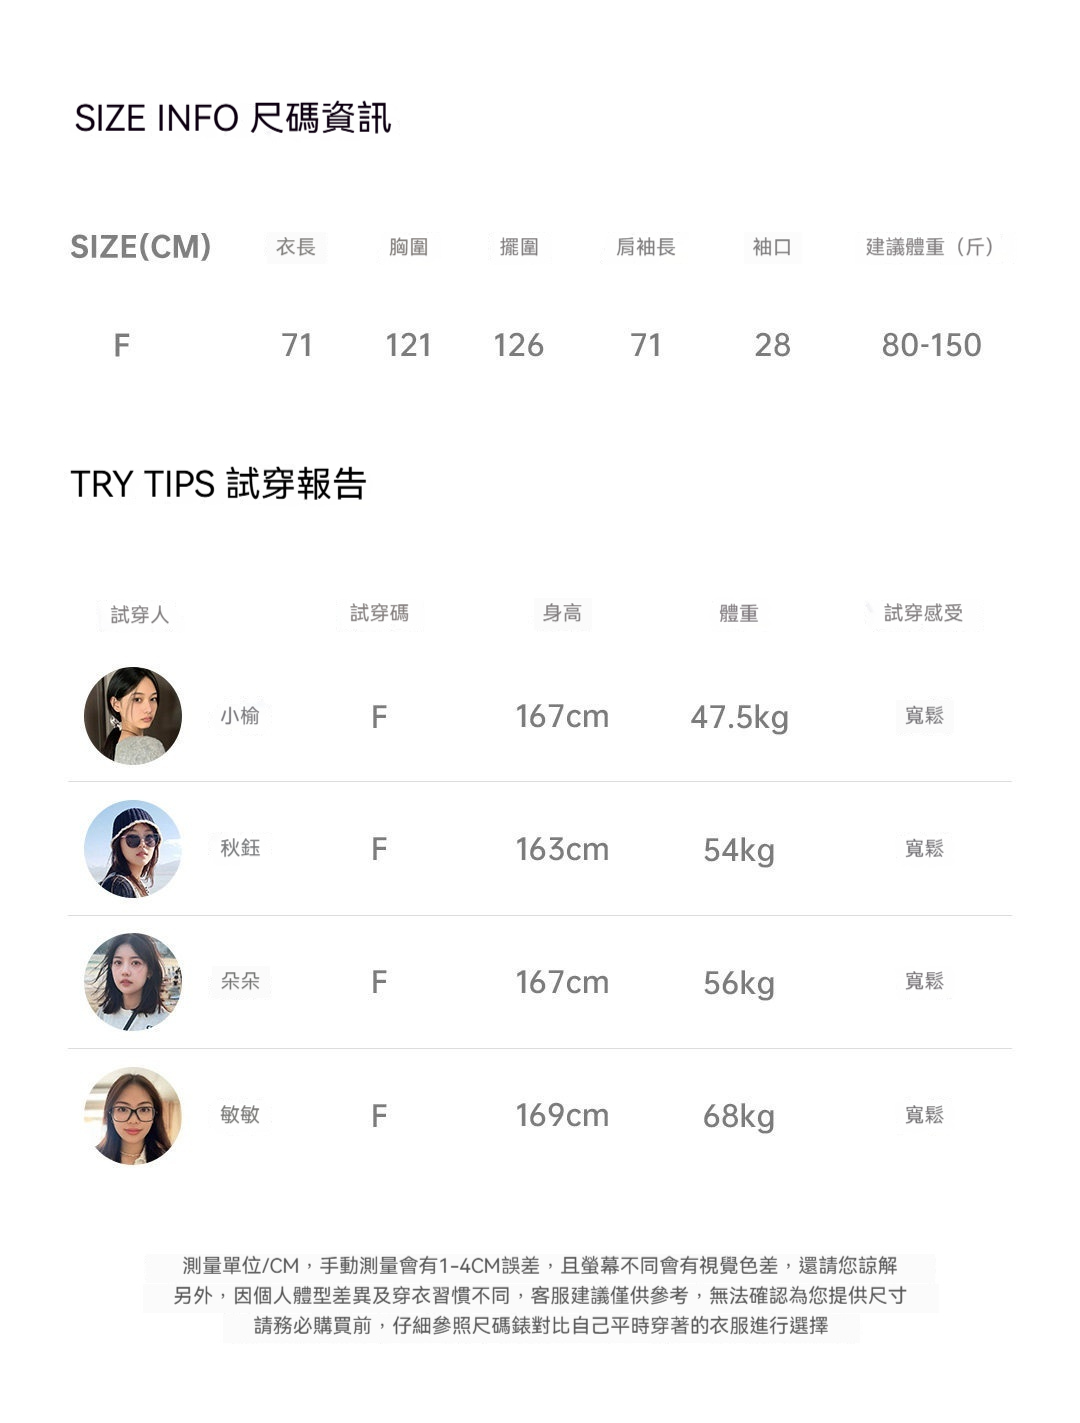Select the 胸圍 column header

click(x=408, y=247)
